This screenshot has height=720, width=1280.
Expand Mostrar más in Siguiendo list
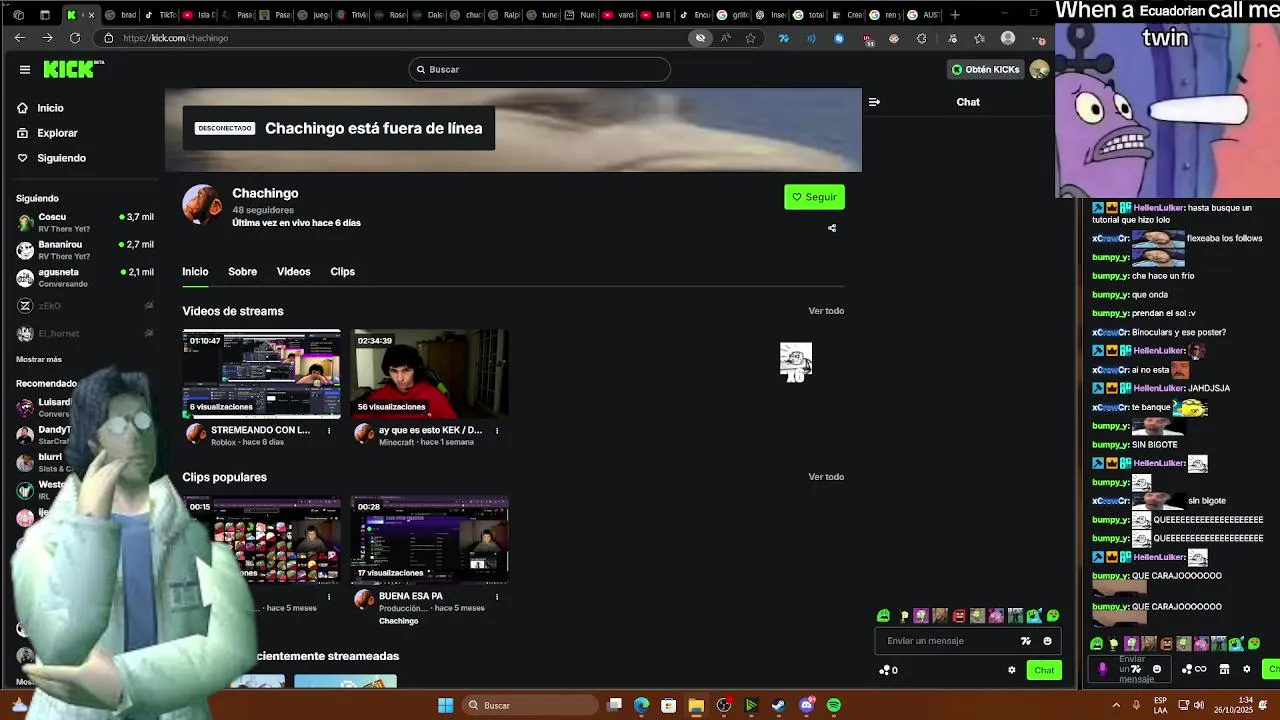click(x=39, y=360)
